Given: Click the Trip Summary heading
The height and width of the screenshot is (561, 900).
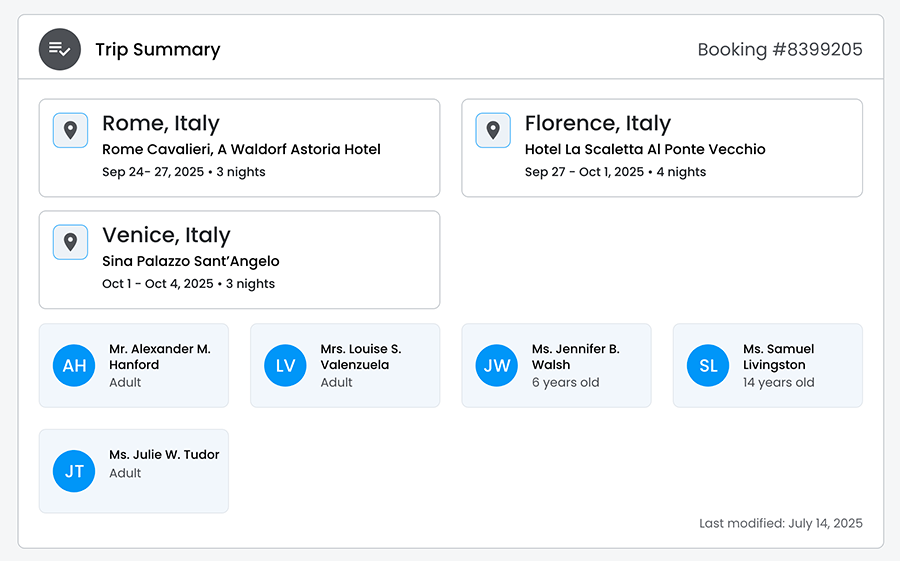Looking at the screenshot, I should pyautogui.click(x=157, y=50).
